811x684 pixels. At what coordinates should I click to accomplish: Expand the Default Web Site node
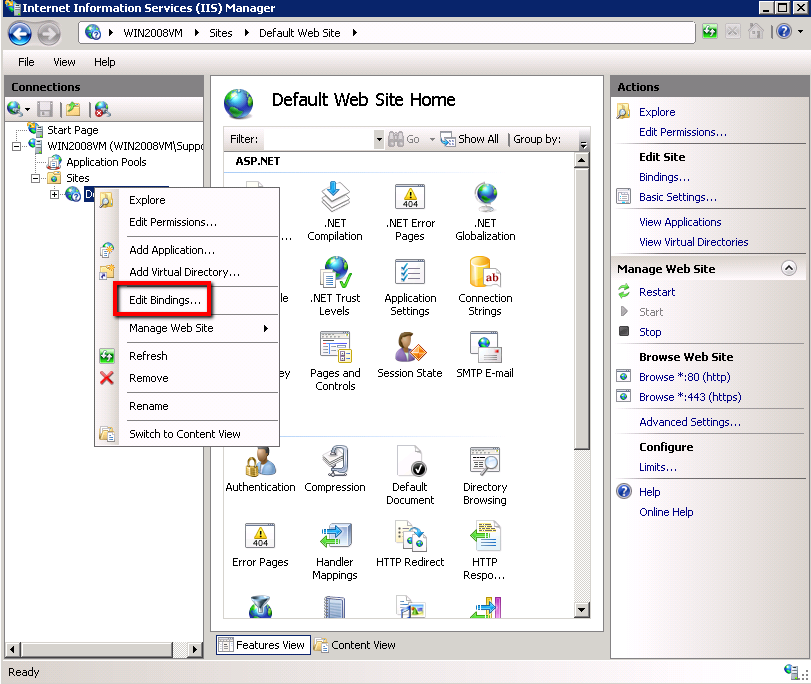(54, 195)
